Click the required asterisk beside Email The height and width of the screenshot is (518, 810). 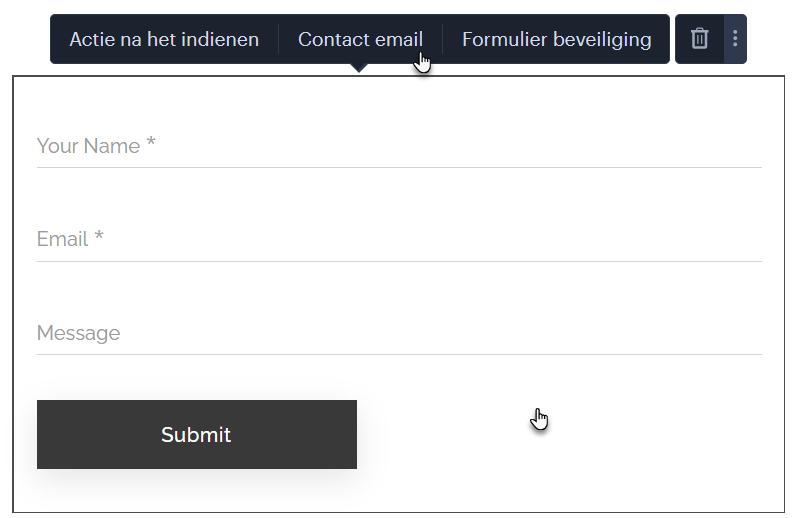pyautogui.click(x=99, y=238)
